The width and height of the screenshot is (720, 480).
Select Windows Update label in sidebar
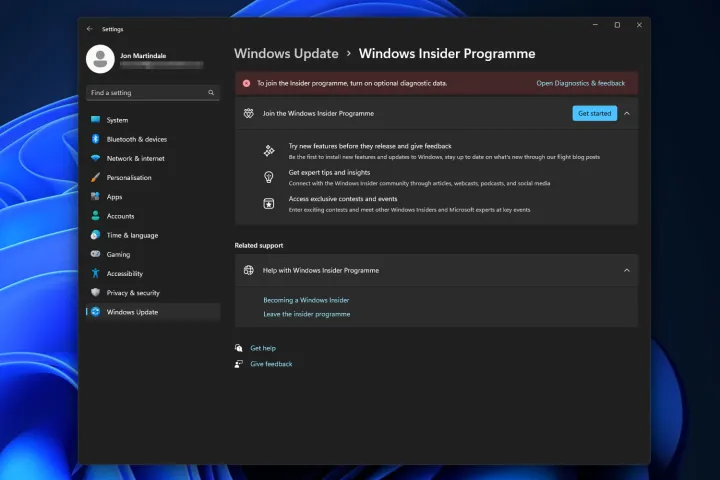(x=132, y=312)
